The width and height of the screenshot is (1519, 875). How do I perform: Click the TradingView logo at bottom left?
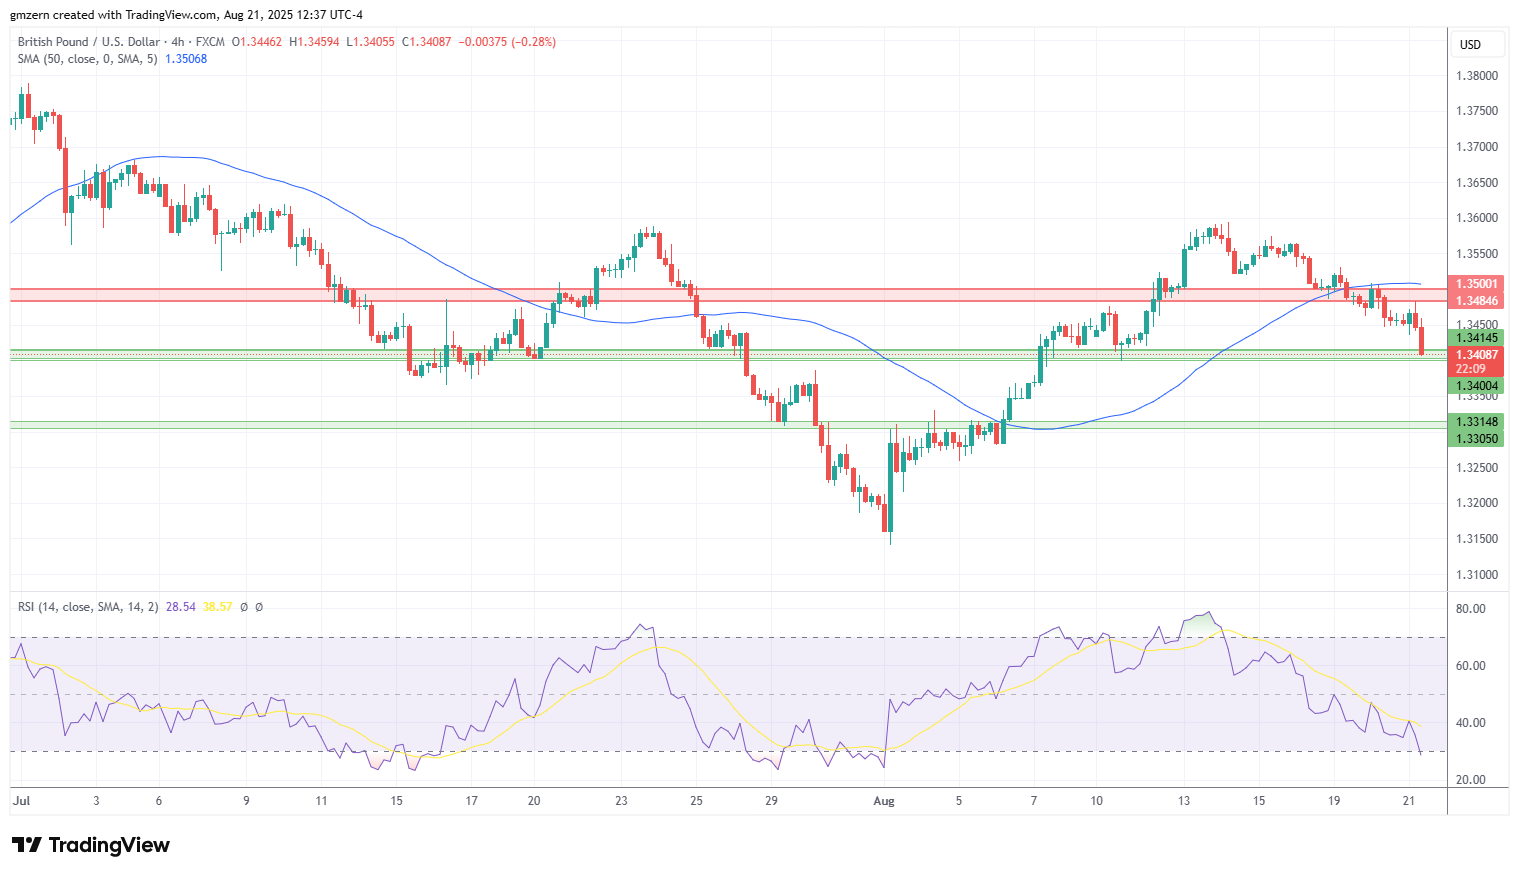coord(90,845)
